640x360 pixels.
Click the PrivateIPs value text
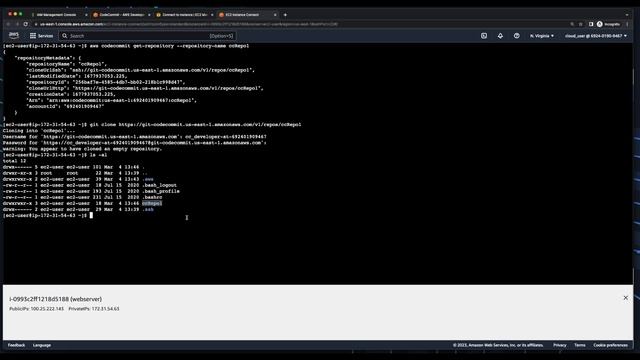105,309
